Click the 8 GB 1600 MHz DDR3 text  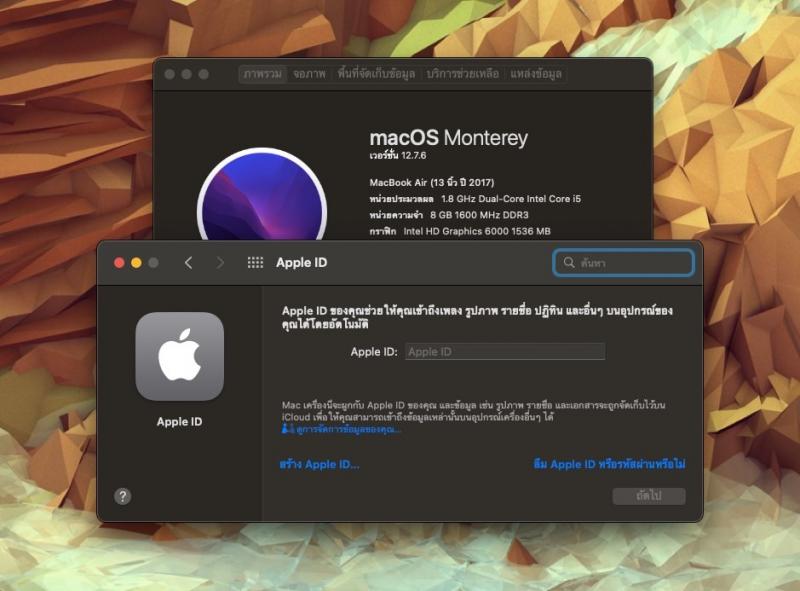(x=479, y=215)
